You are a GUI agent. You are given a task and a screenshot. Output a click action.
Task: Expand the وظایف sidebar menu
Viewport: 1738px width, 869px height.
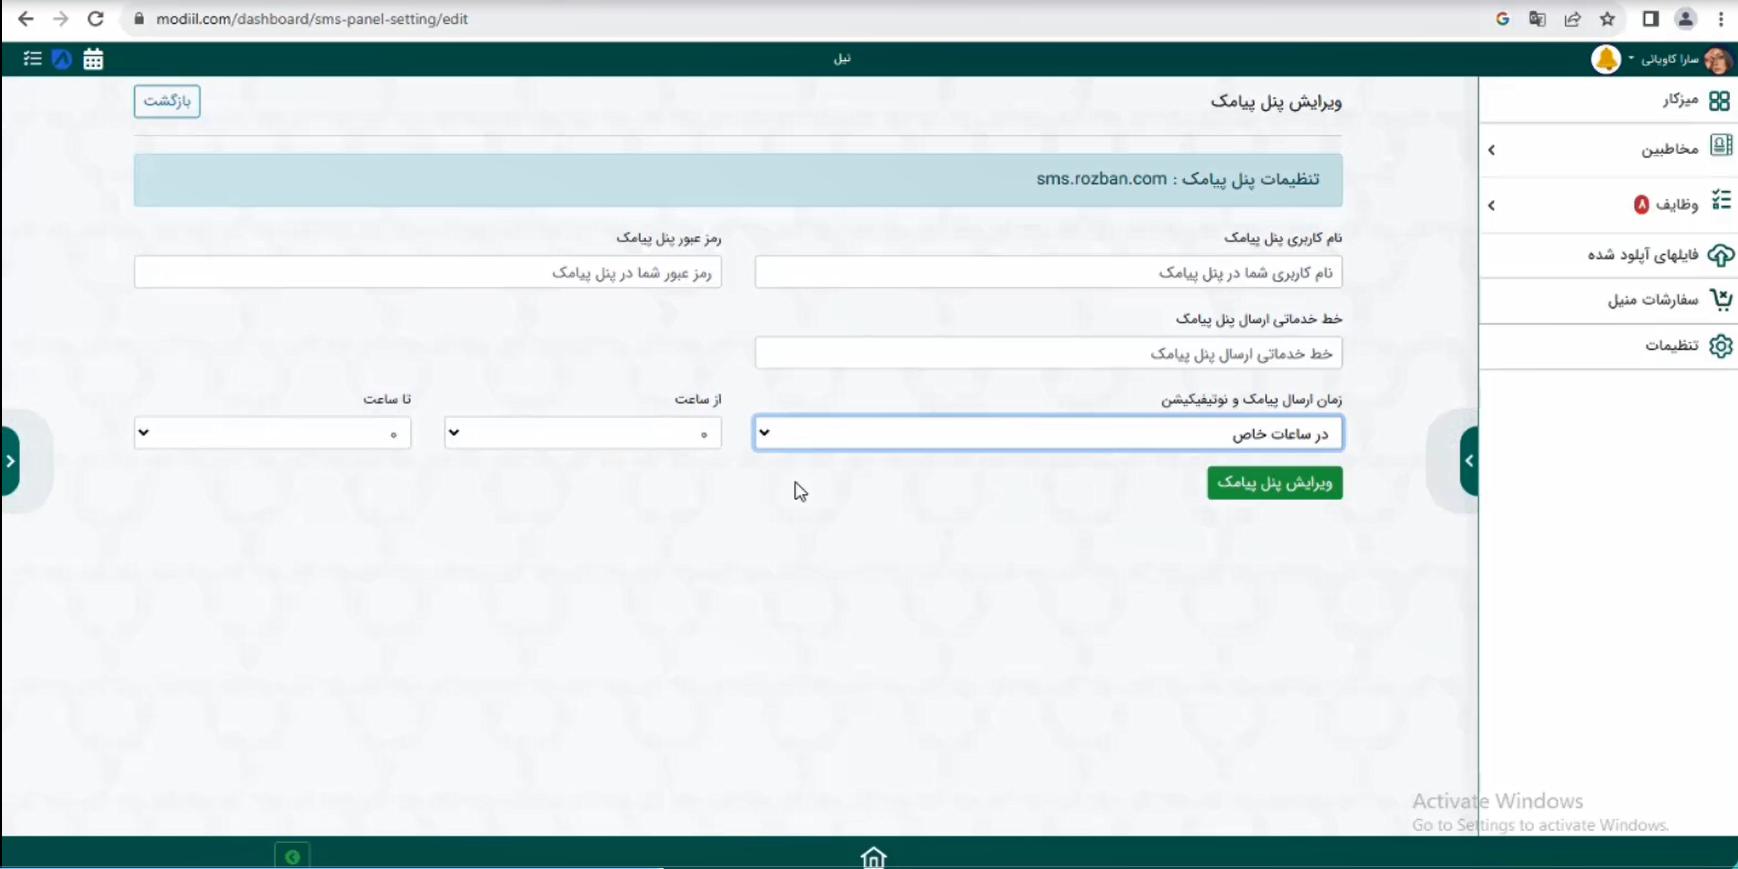click(1609, 204)
